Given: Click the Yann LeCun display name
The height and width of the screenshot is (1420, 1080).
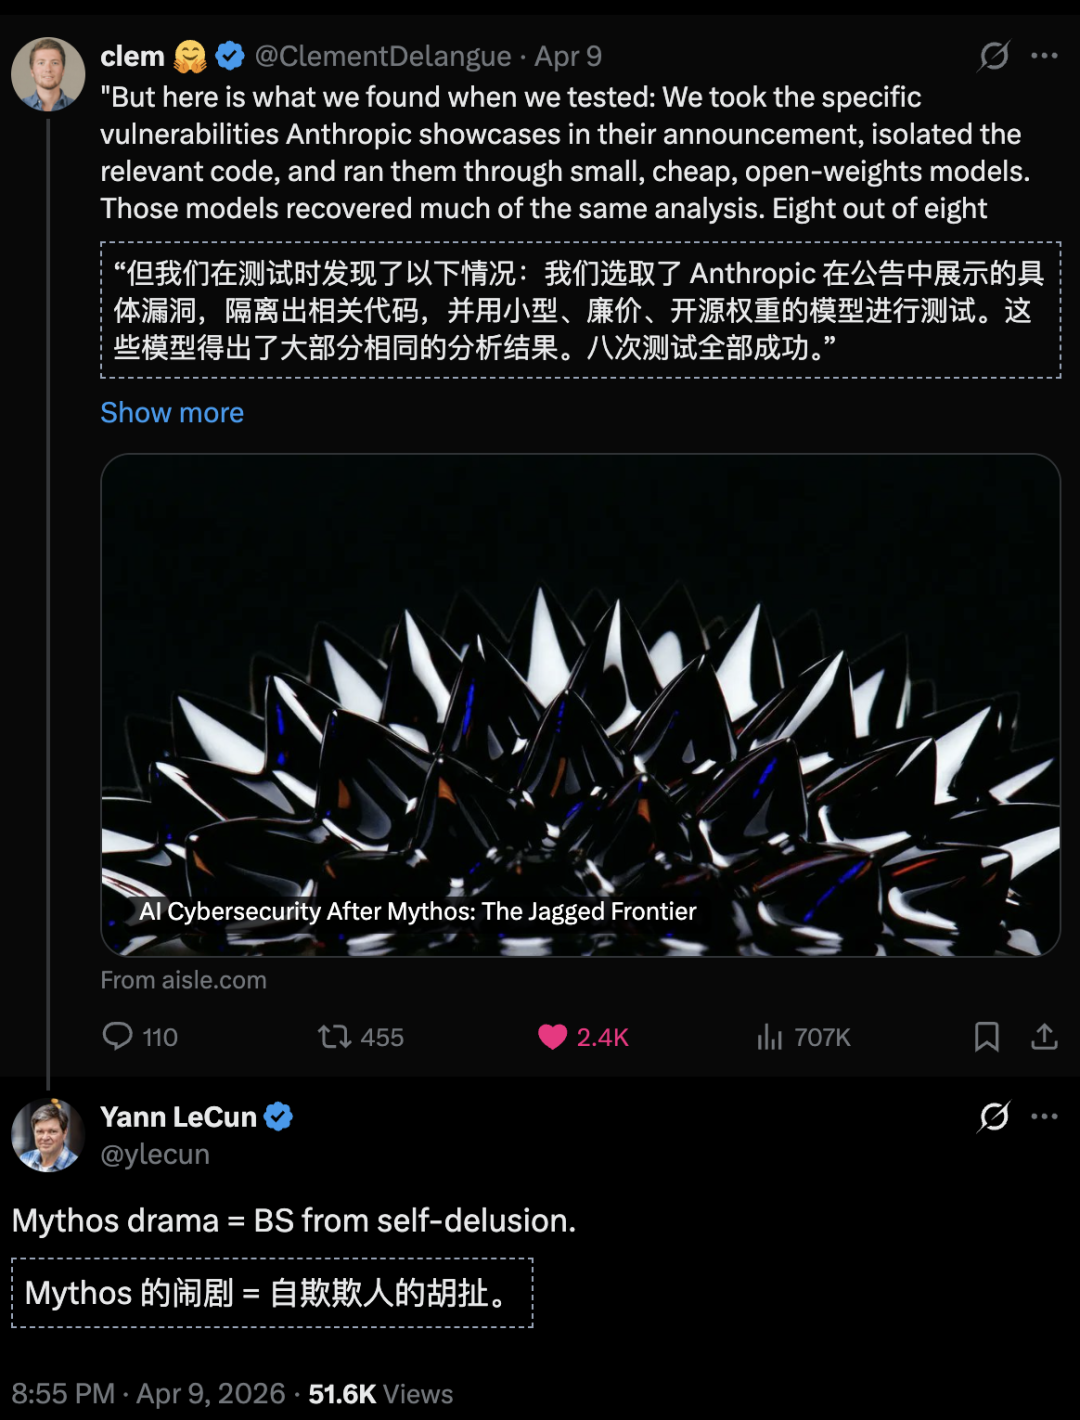Looking at the screenshot, I should [178, 1117].
